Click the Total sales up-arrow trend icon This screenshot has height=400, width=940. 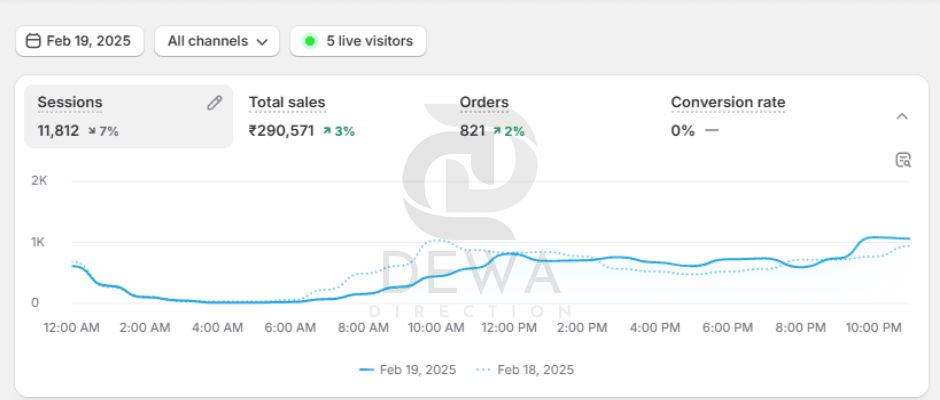(327, 131)
